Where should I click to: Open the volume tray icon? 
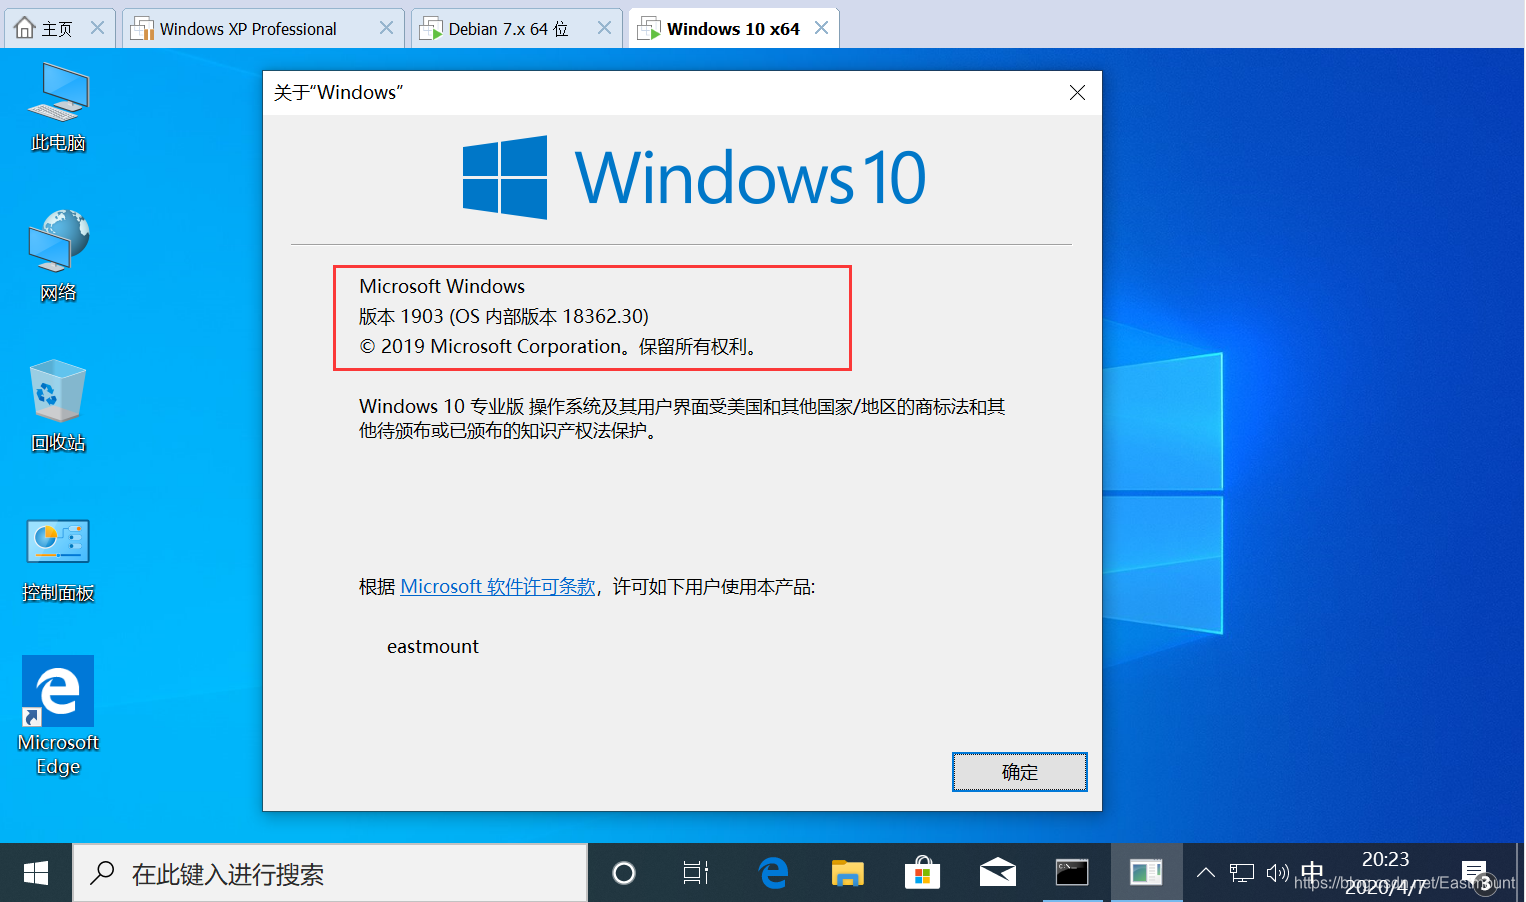[1277, 873]
